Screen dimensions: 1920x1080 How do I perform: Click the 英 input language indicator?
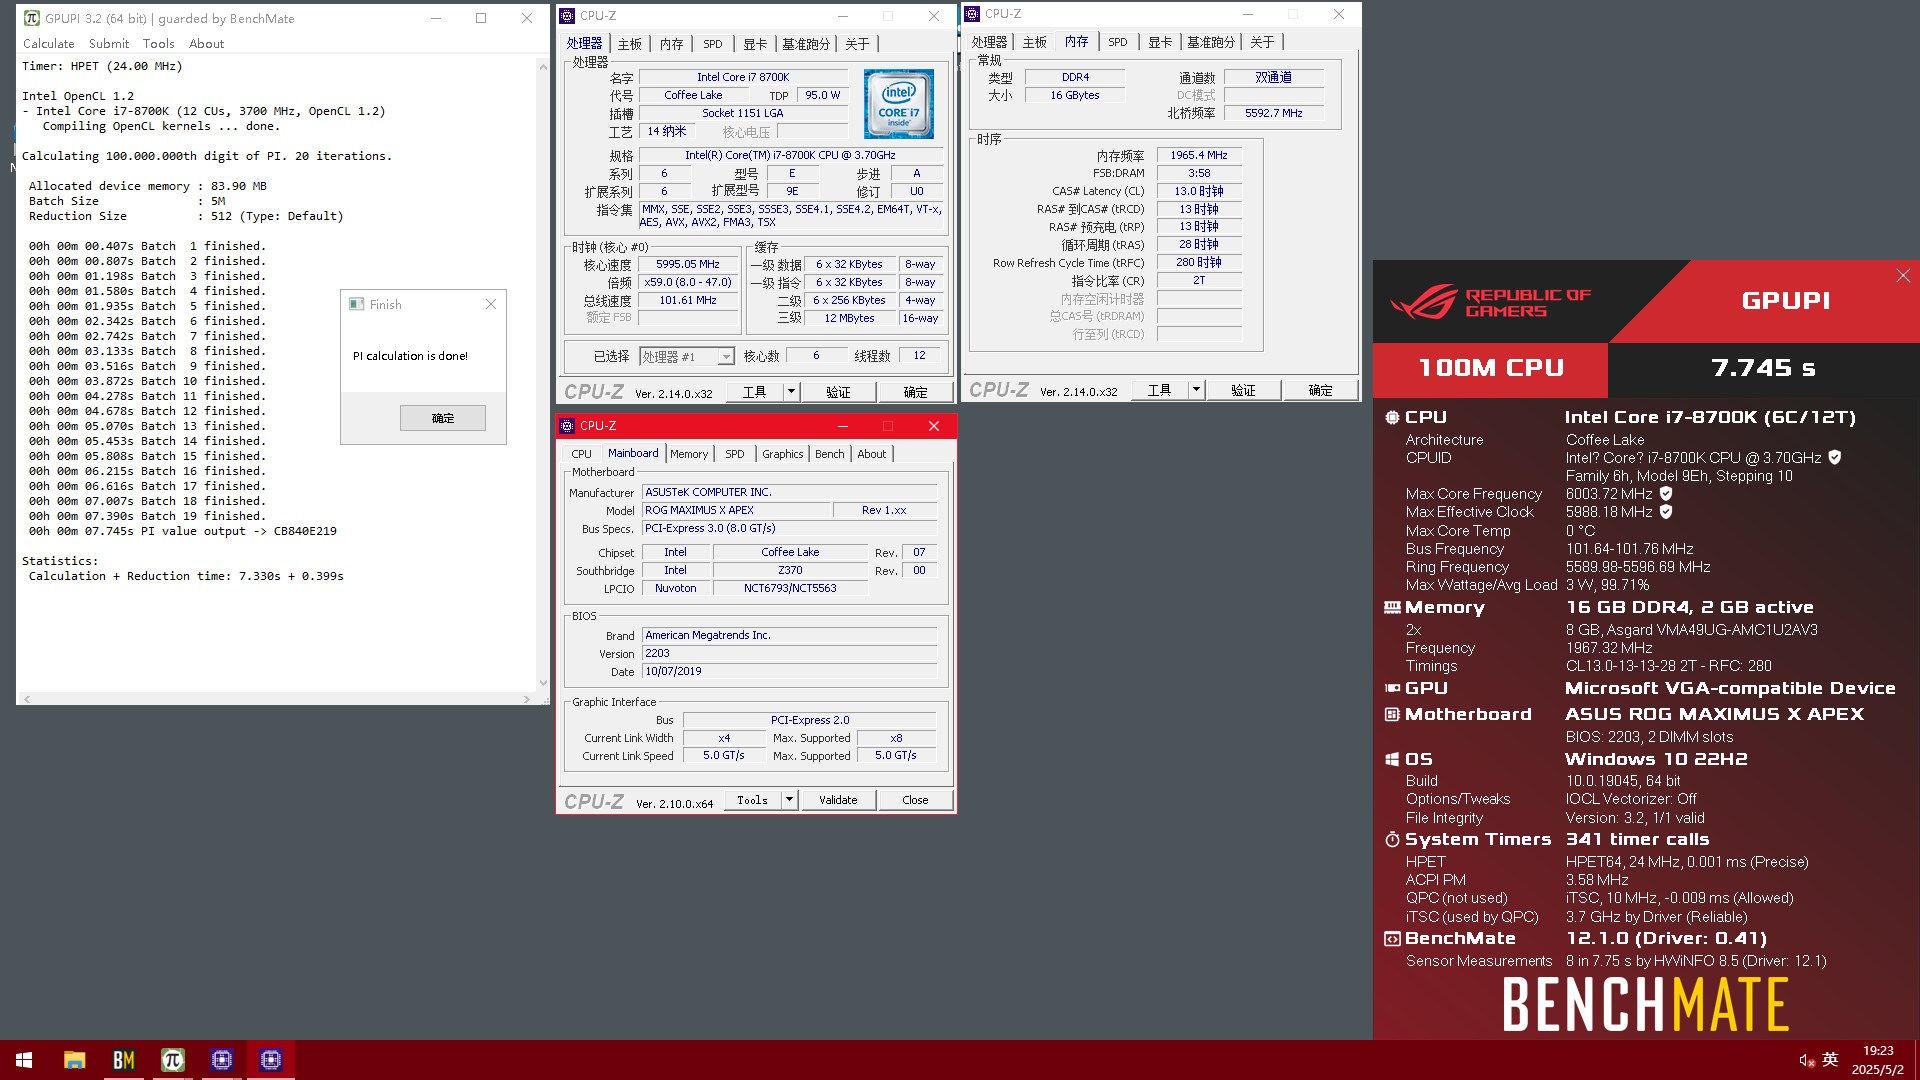tap(1830, 1060)
